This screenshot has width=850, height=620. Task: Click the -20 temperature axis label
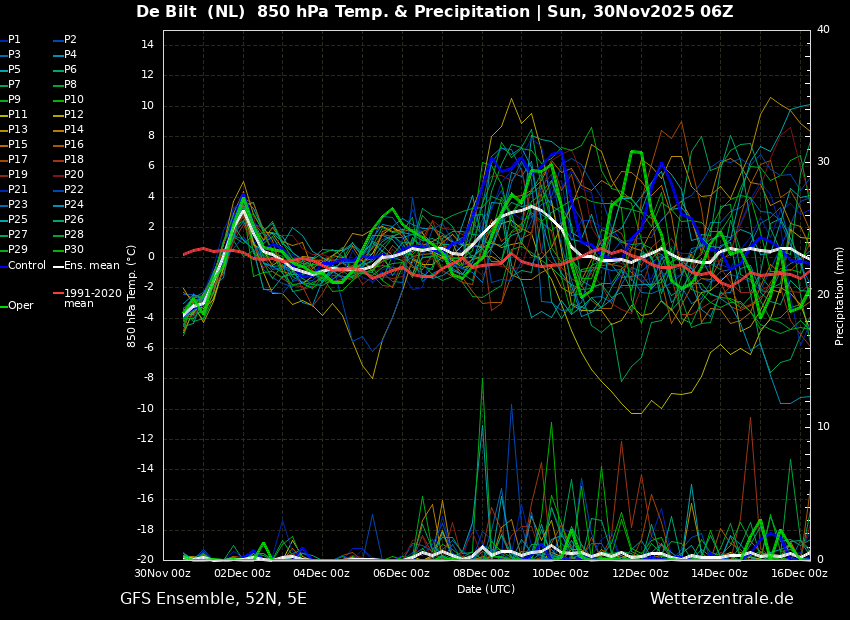[145, 559]
